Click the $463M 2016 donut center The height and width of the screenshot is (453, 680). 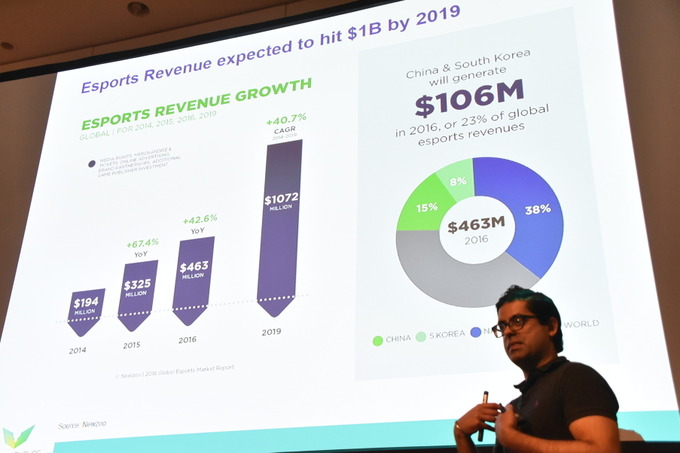(x=476, y=229)
